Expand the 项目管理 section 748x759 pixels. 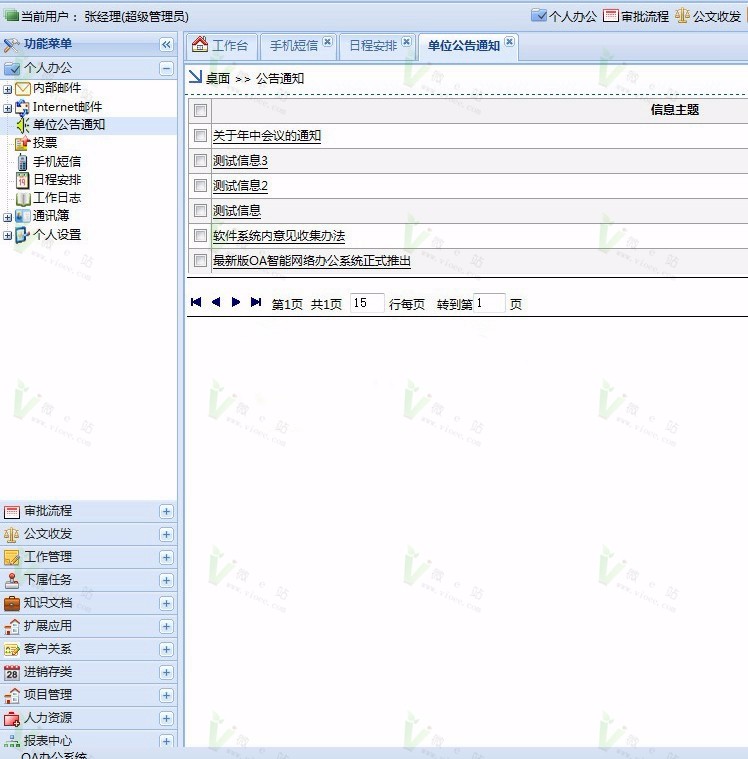pyautogui.click(x=166, y=696)
